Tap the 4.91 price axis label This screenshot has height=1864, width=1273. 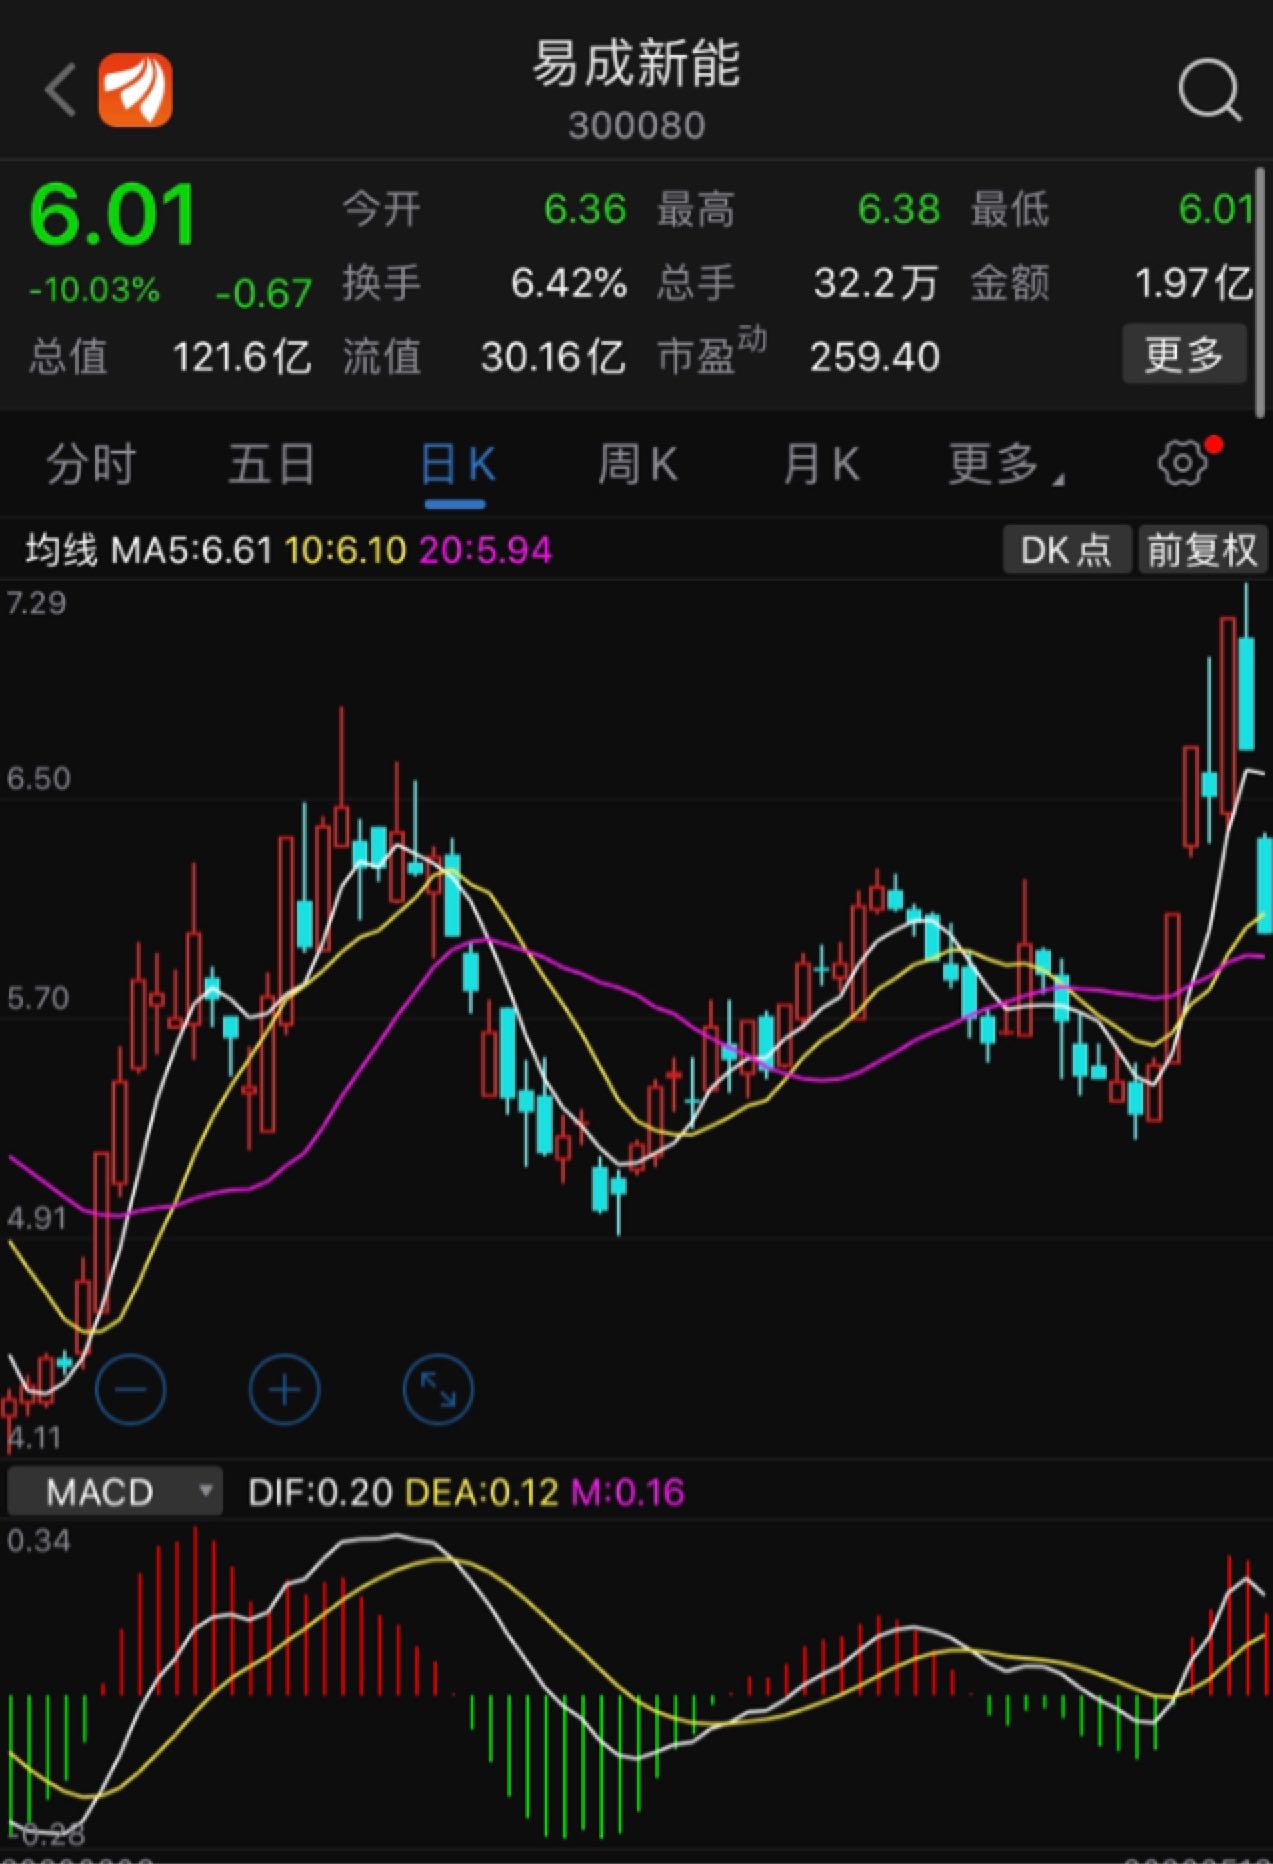[x=37, y=1218]
